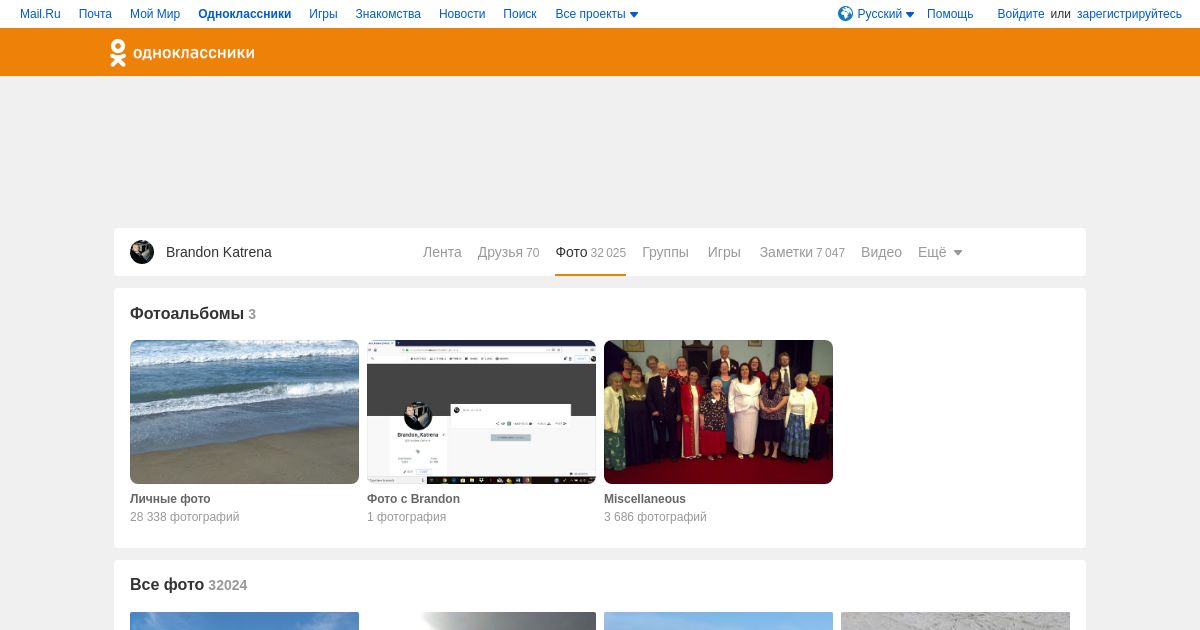The height and width of the screenshot is (630, 1200).
Task: Click the 3 686 фотографий count
Action: point(655,517)
